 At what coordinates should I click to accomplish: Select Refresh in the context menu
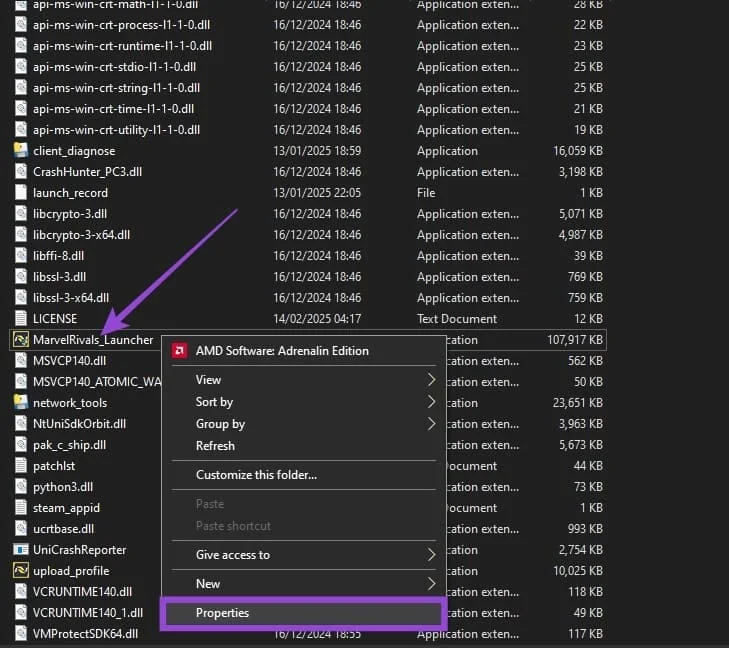pyautogui.click(x=215, y=446)
